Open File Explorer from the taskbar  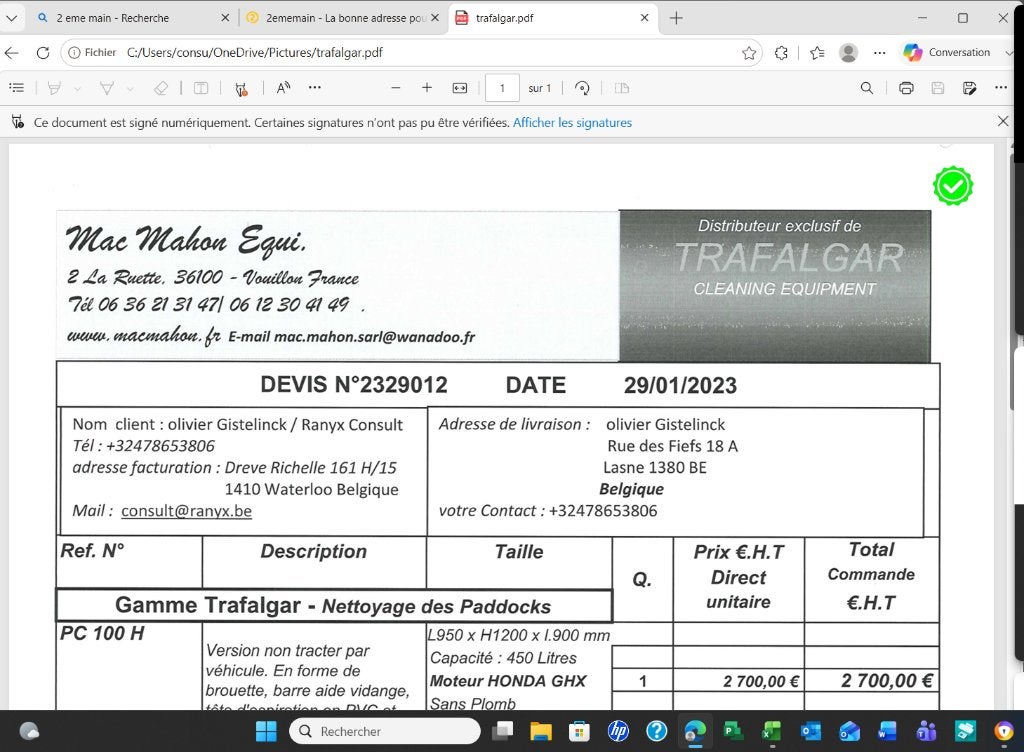click(541, 731)
